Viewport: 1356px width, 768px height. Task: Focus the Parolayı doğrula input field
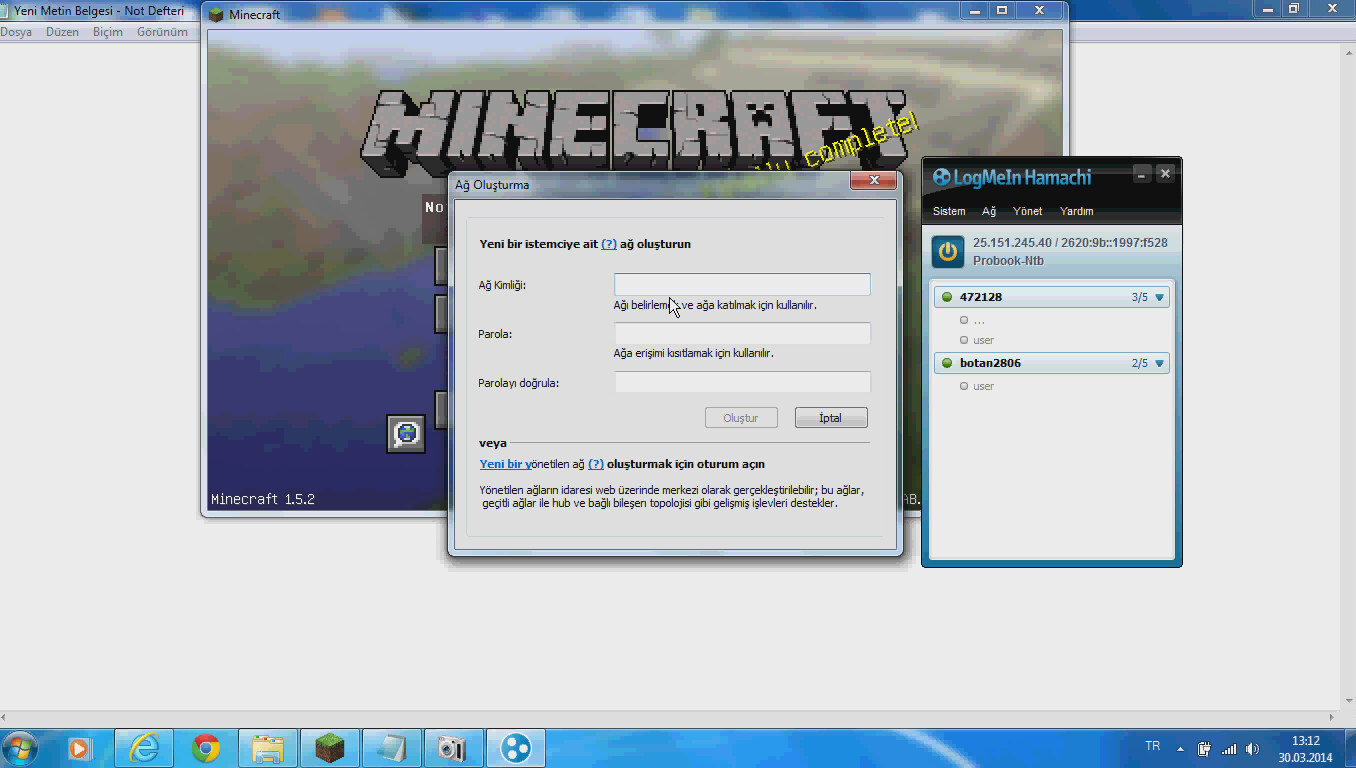tap(742, 382)
